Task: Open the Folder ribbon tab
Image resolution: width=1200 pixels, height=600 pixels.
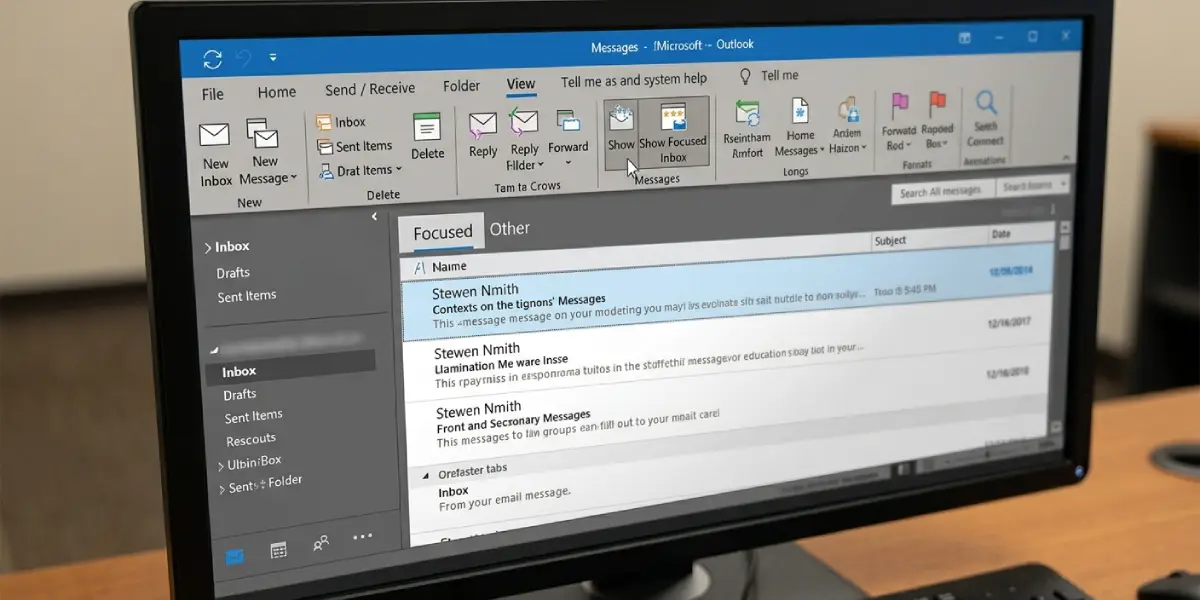Action: pyautogui.click(x=462, y=86)
